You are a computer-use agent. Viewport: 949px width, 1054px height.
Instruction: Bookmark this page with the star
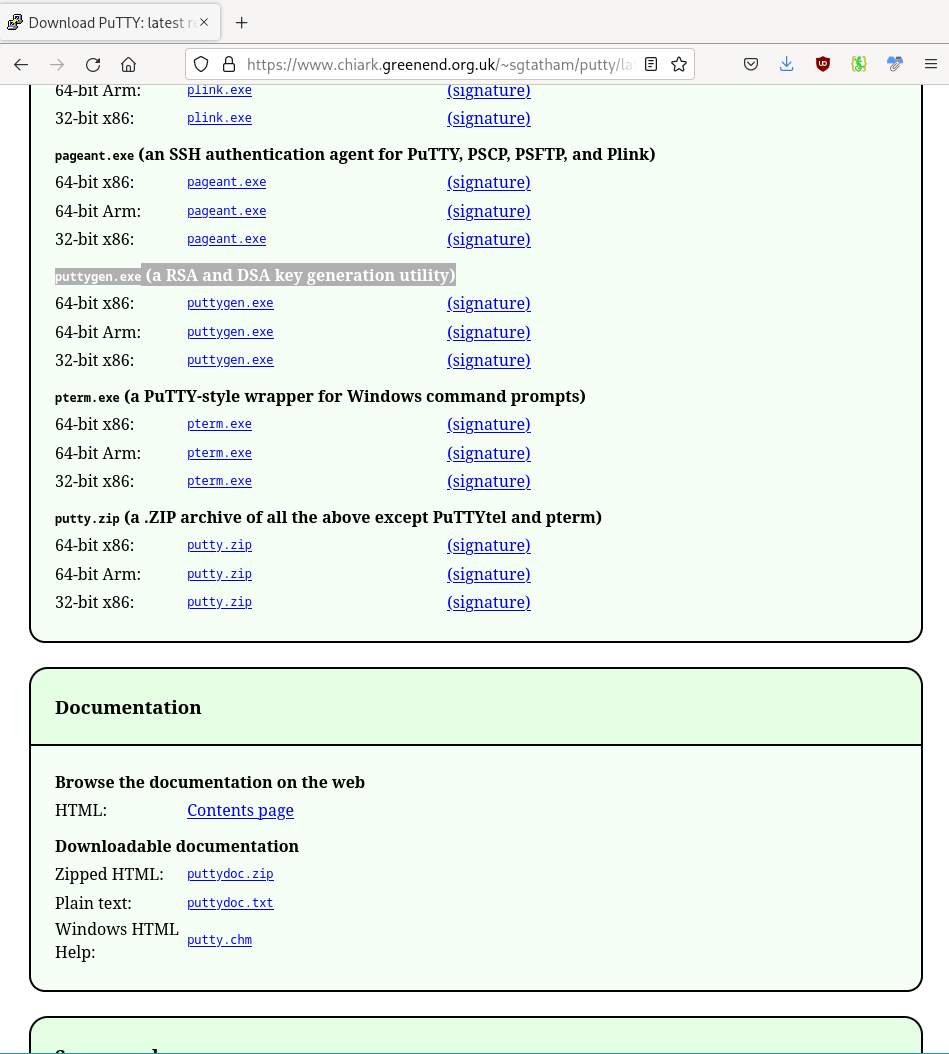[x=679, y=65]
